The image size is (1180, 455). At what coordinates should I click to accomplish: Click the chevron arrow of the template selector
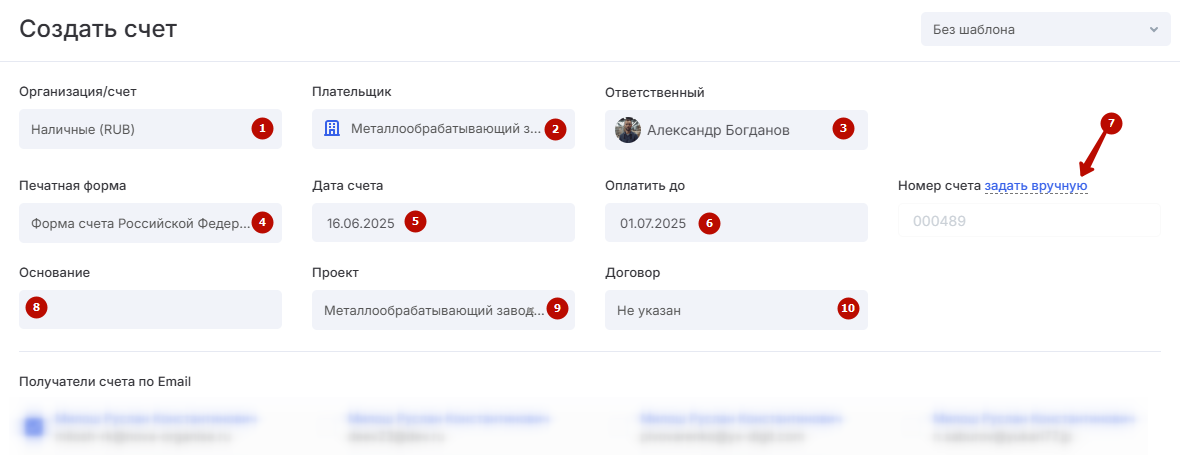coord(1153,30)
